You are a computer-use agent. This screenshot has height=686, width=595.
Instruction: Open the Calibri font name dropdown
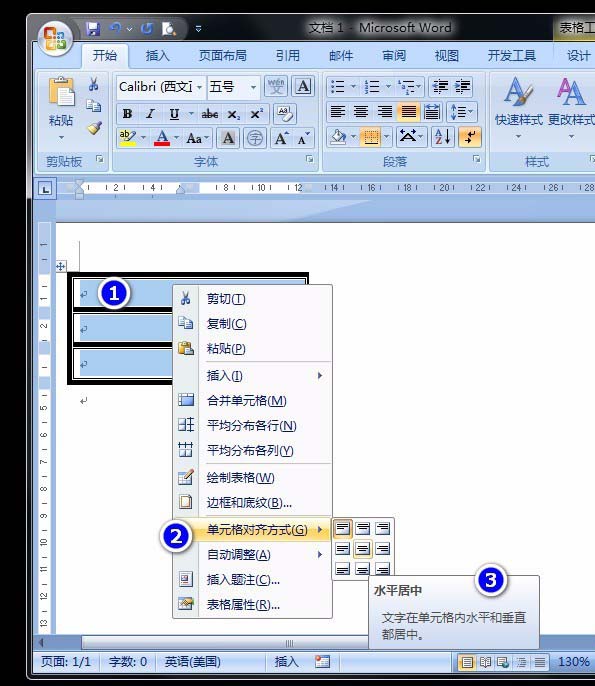coord(161,87)
